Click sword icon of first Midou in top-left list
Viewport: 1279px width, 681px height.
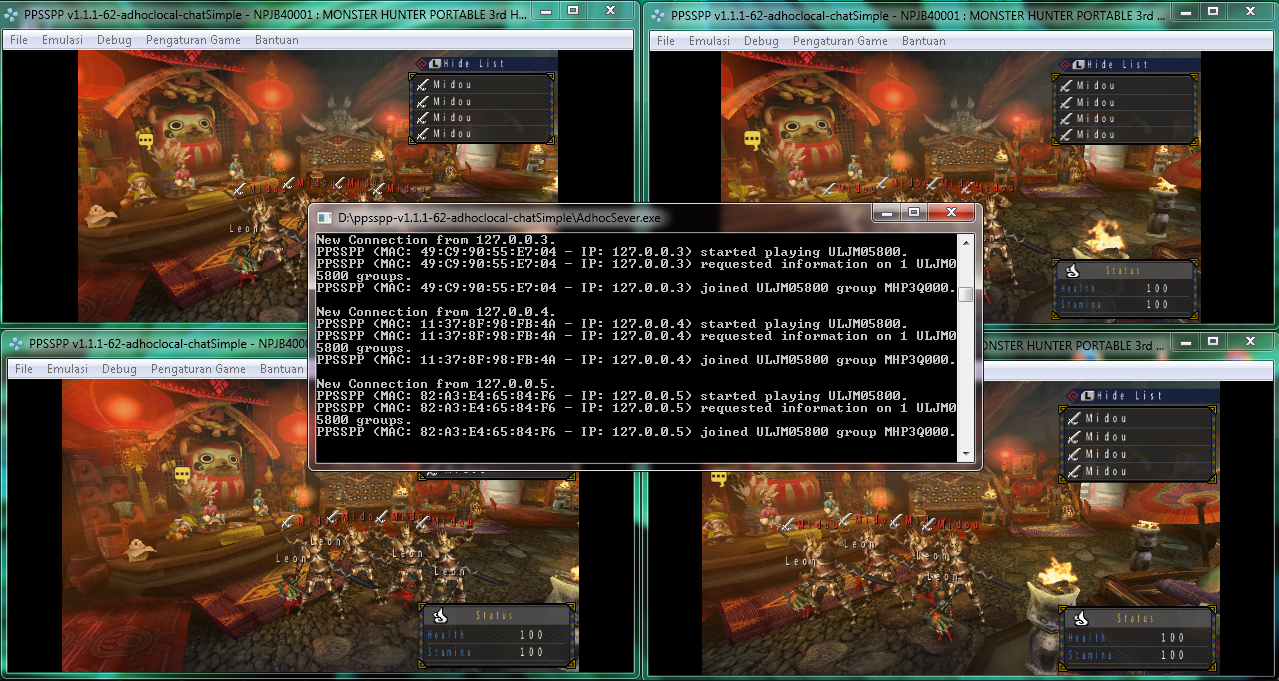[x=424, y=85]
